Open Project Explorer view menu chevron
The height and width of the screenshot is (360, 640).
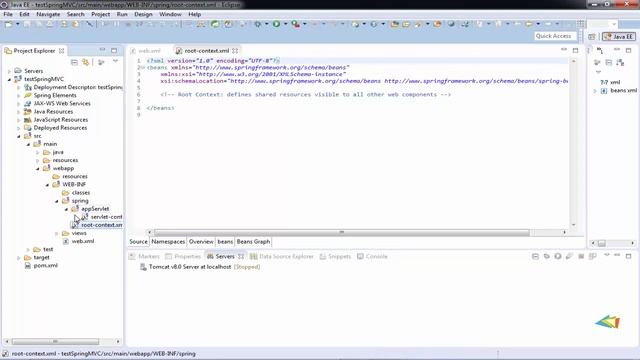click(116, 62)
